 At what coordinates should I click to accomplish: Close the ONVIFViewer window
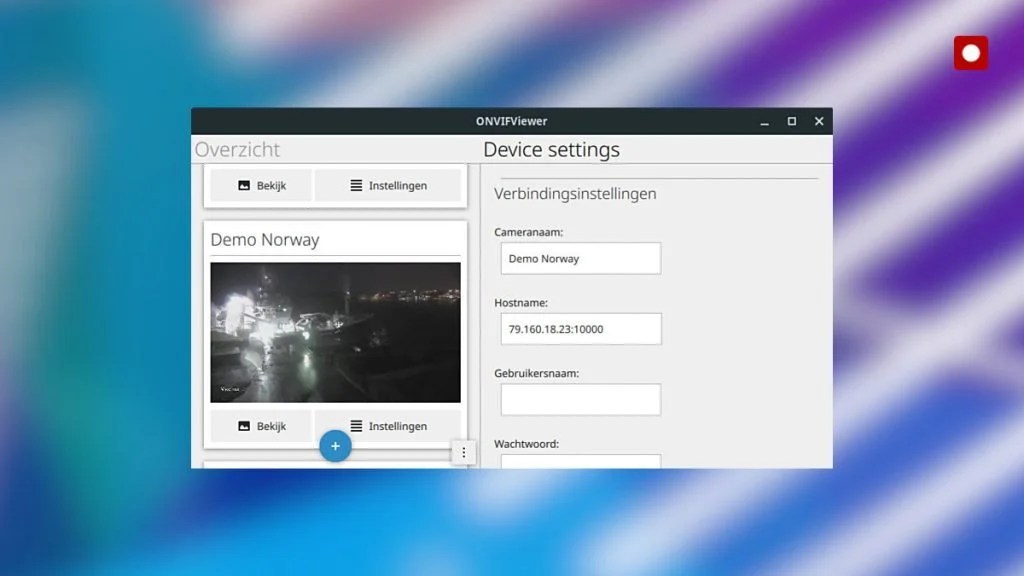pyautogui.click(x=819, y=121)
